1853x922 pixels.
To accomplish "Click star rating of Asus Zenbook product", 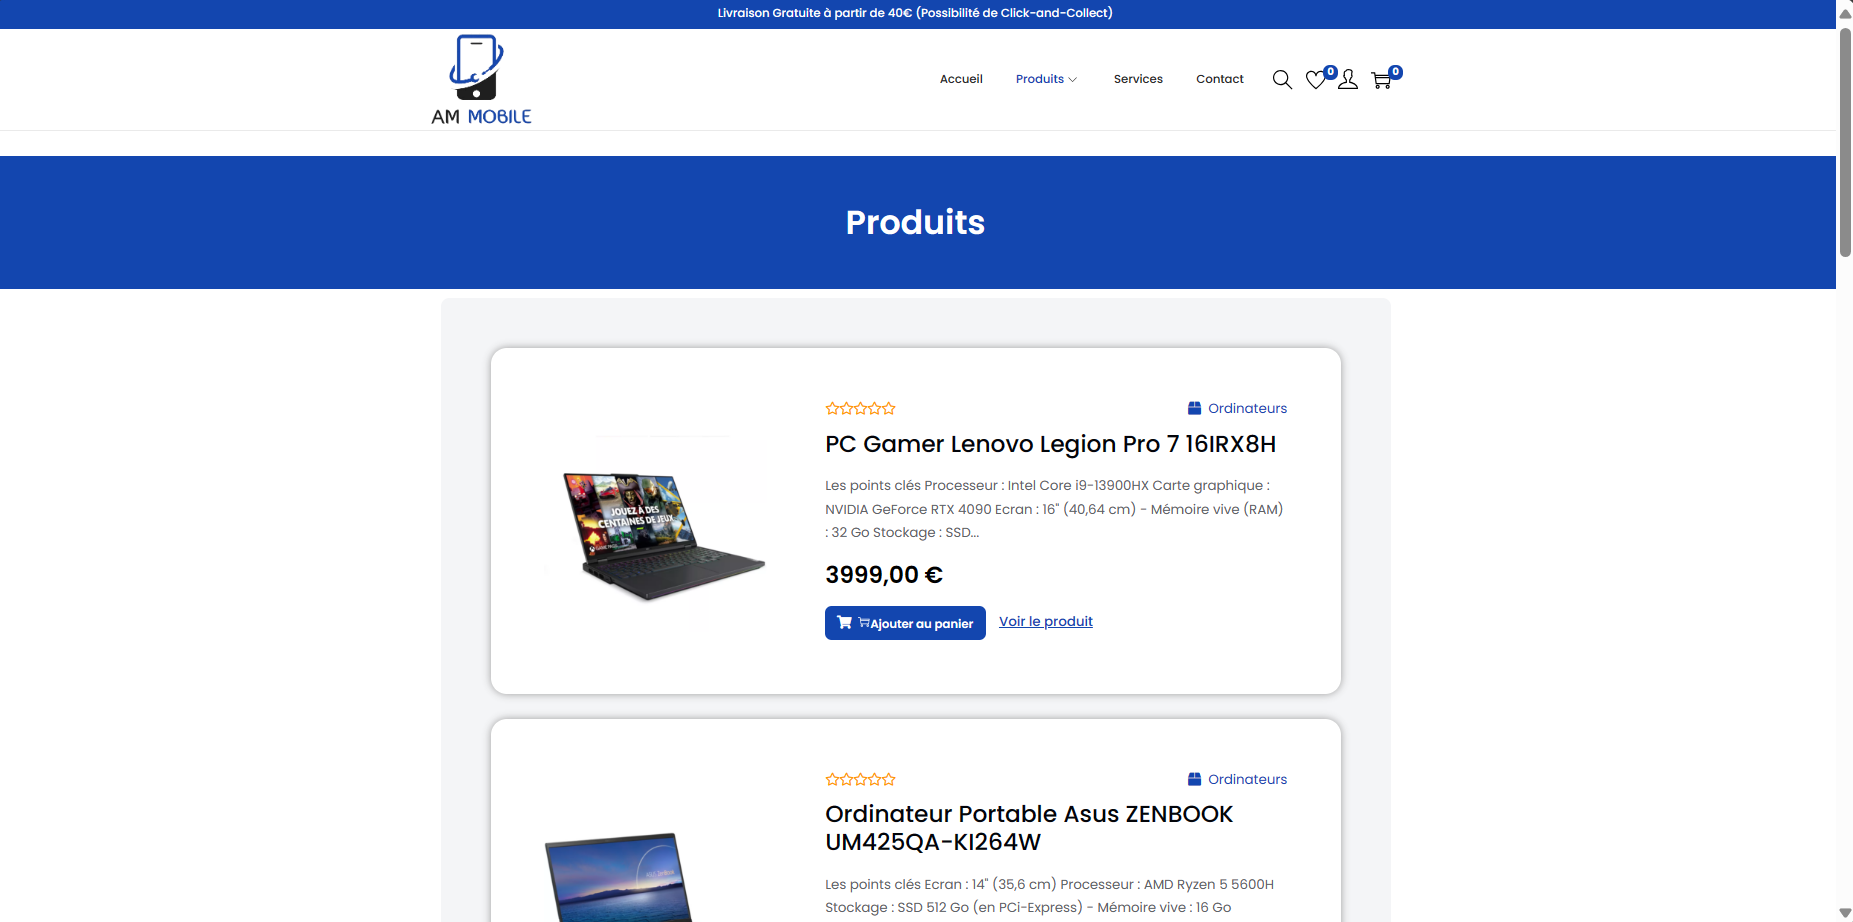I will point(861,779).
